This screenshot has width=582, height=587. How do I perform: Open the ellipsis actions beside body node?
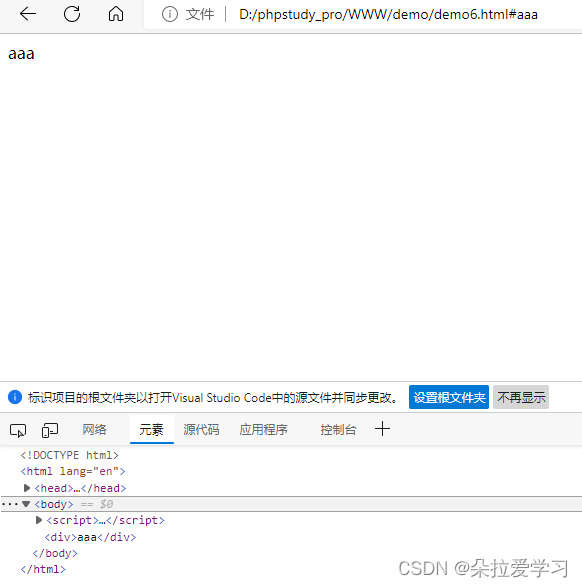[10, 504]
